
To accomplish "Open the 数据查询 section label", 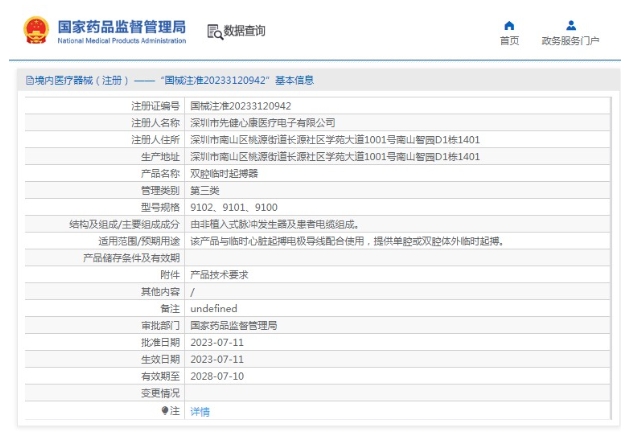I will (x=244, y=31).
